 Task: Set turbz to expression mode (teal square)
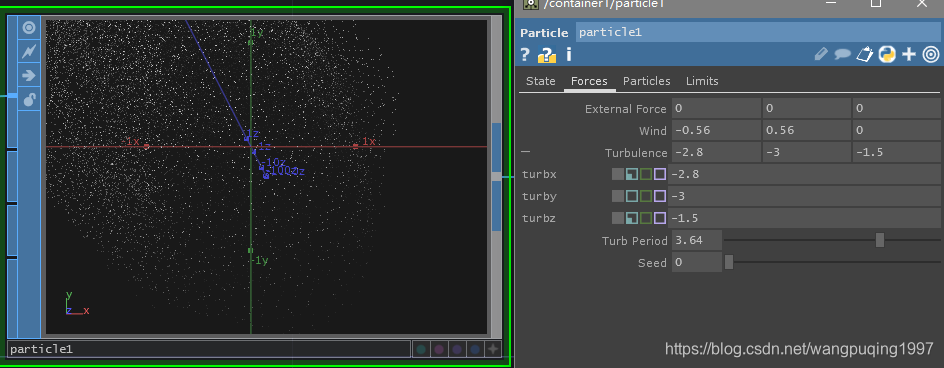[x=632, y=218]
